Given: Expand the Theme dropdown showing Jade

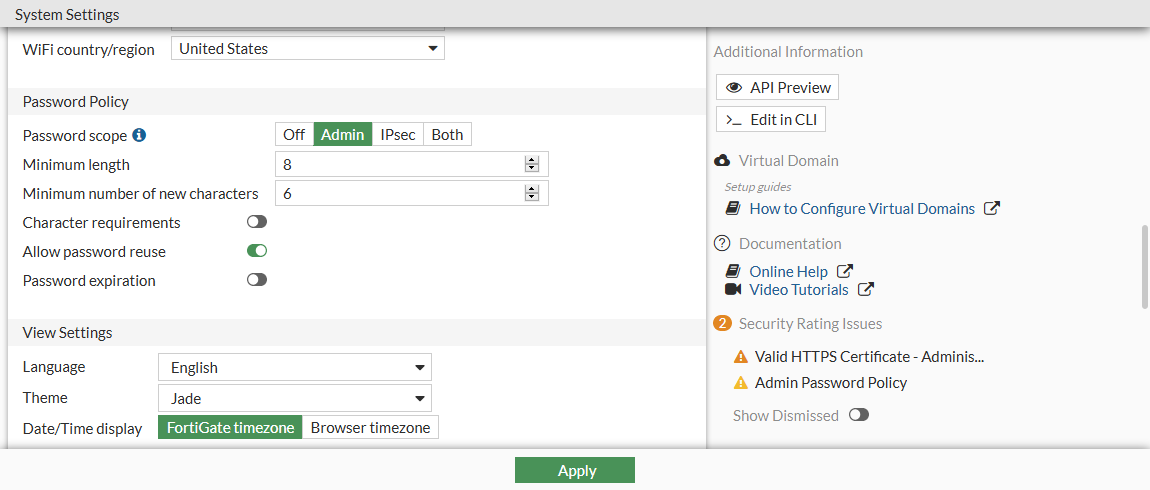Looking at the screenshot, I should pyautogui.click(x=295, y=399).
